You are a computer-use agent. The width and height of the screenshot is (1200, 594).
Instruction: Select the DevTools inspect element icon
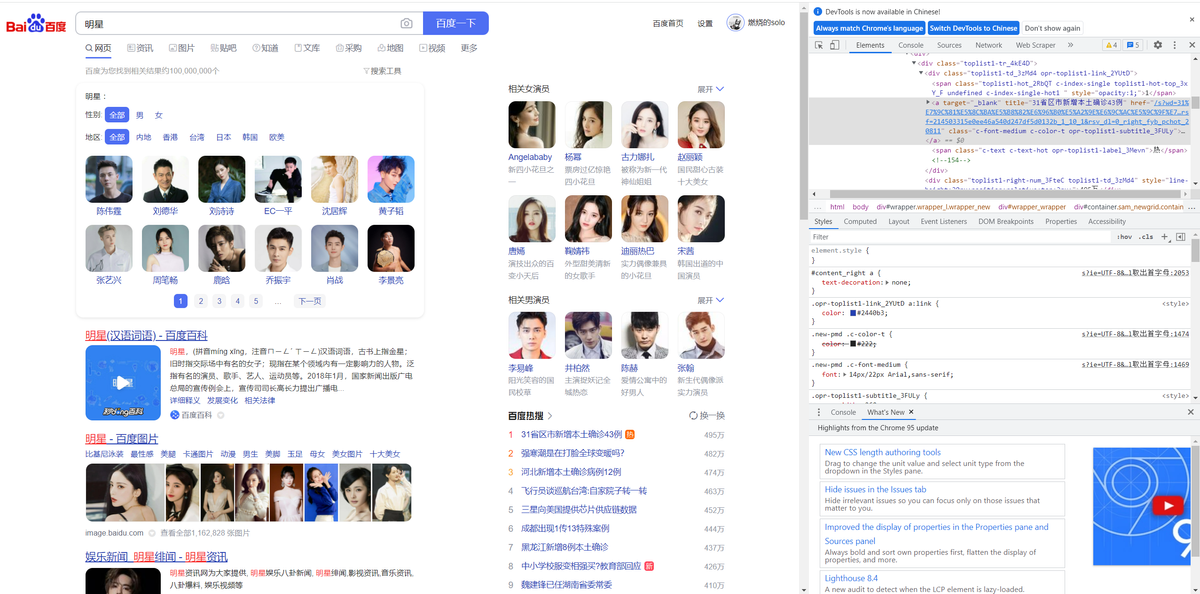coord(820,45)
